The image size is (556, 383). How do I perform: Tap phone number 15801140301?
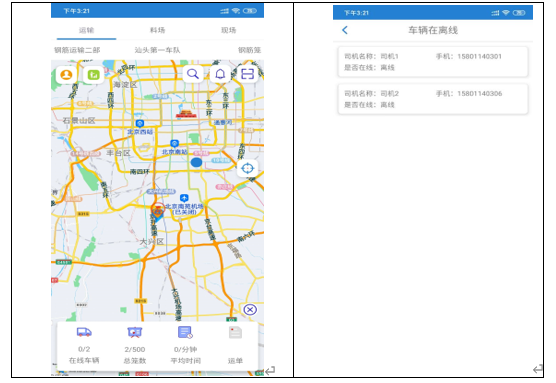pos(479,56)
